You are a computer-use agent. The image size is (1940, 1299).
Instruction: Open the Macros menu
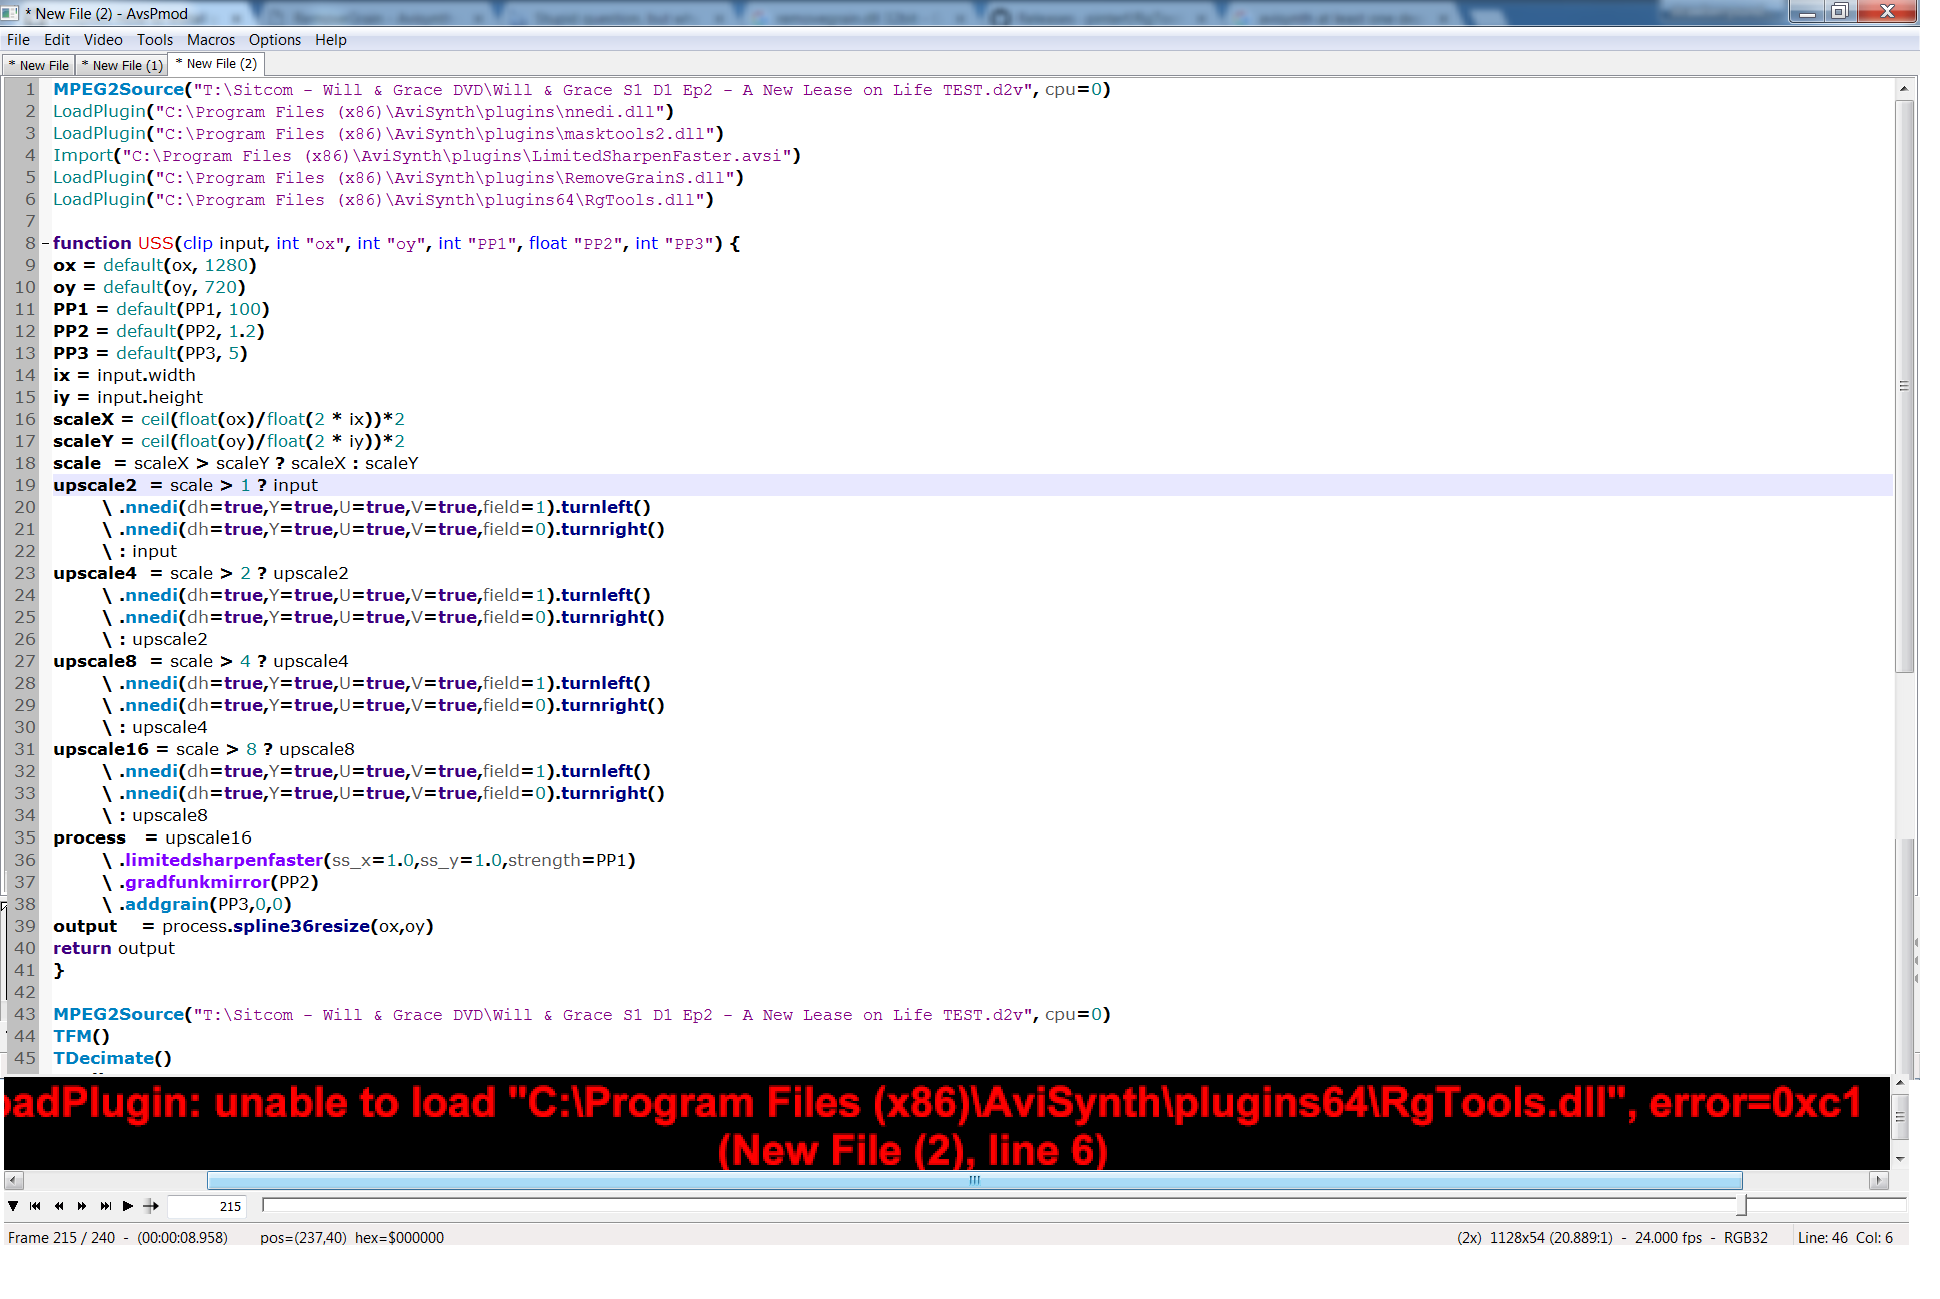click(210, 40)
